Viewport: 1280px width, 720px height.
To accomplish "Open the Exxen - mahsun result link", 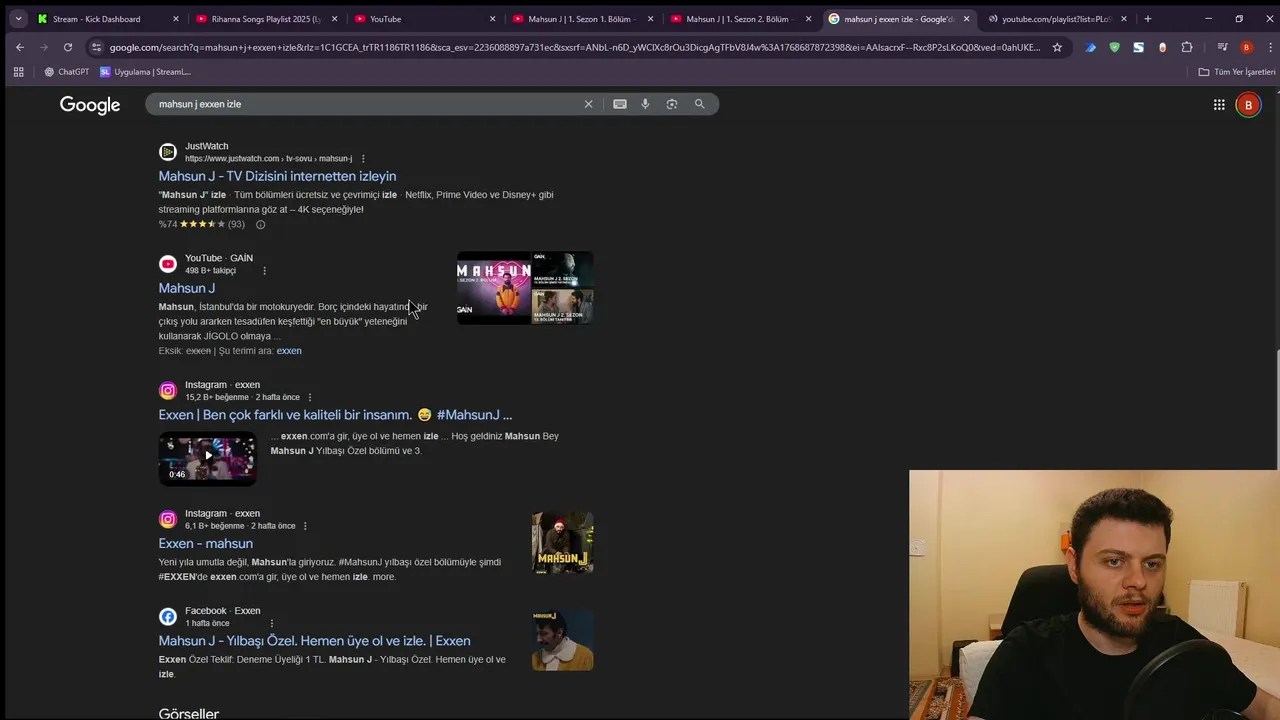I will click(206, 544).
